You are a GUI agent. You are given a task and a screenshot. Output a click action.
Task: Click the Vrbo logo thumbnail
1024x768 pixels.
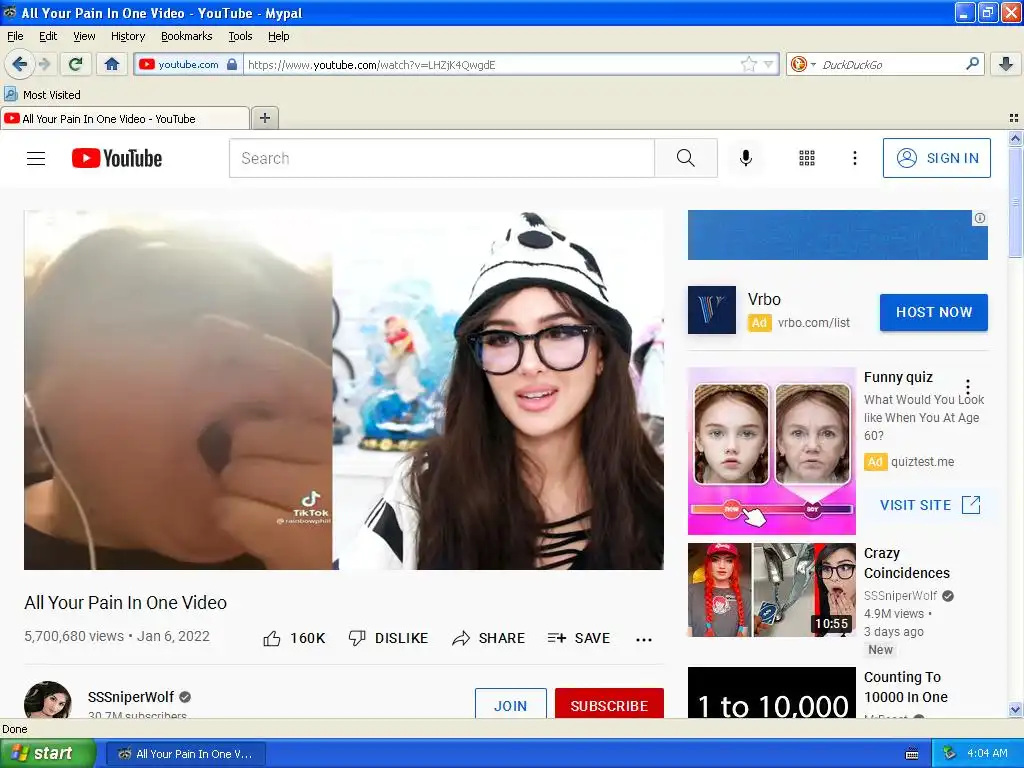coord(712,310)
